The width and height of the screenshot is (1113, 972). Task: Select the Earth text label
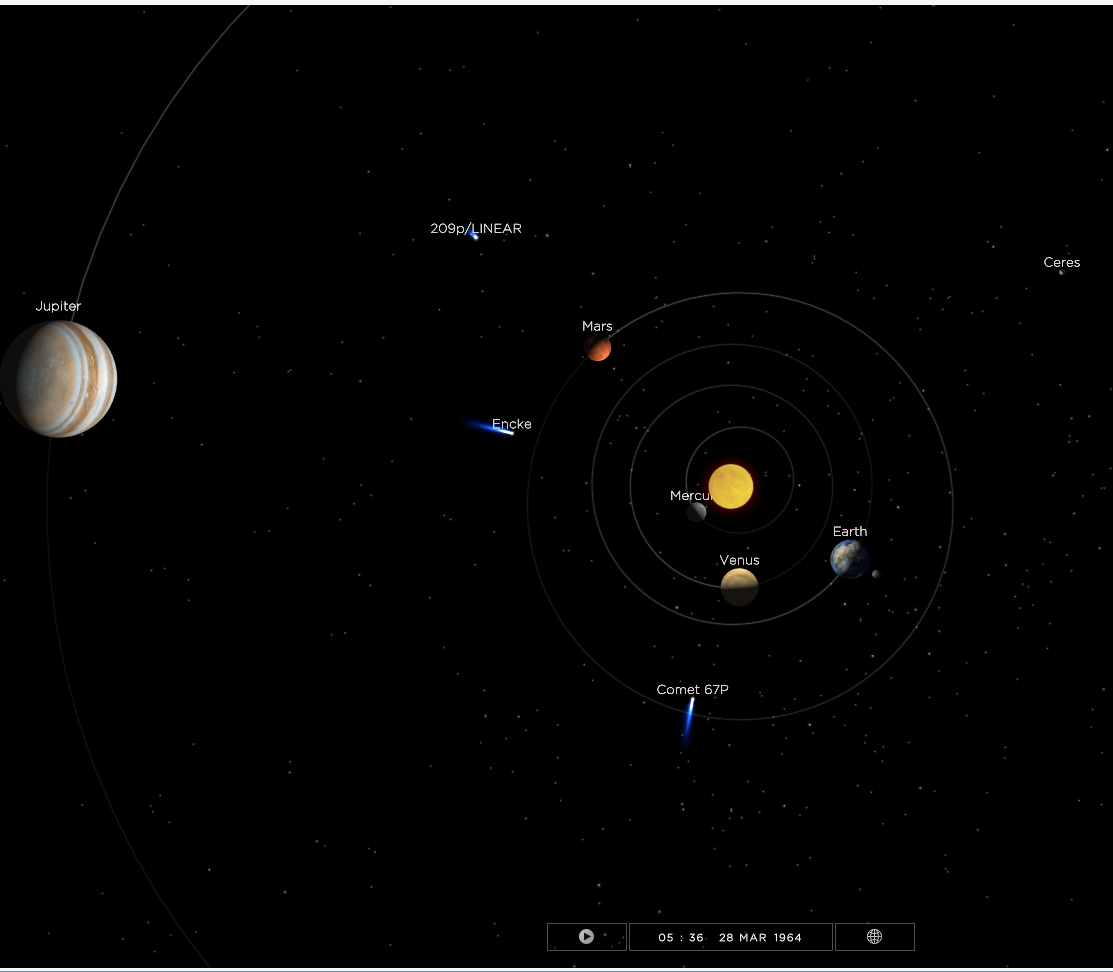(849, 532)
